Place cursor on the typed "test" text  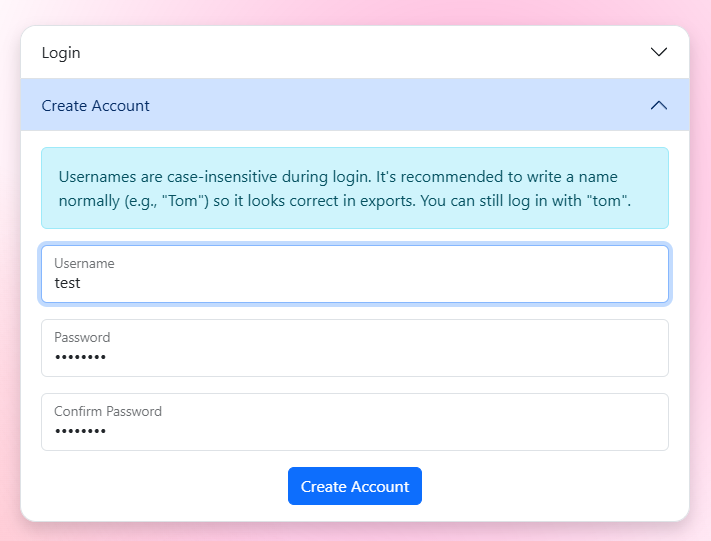[67, 283]
